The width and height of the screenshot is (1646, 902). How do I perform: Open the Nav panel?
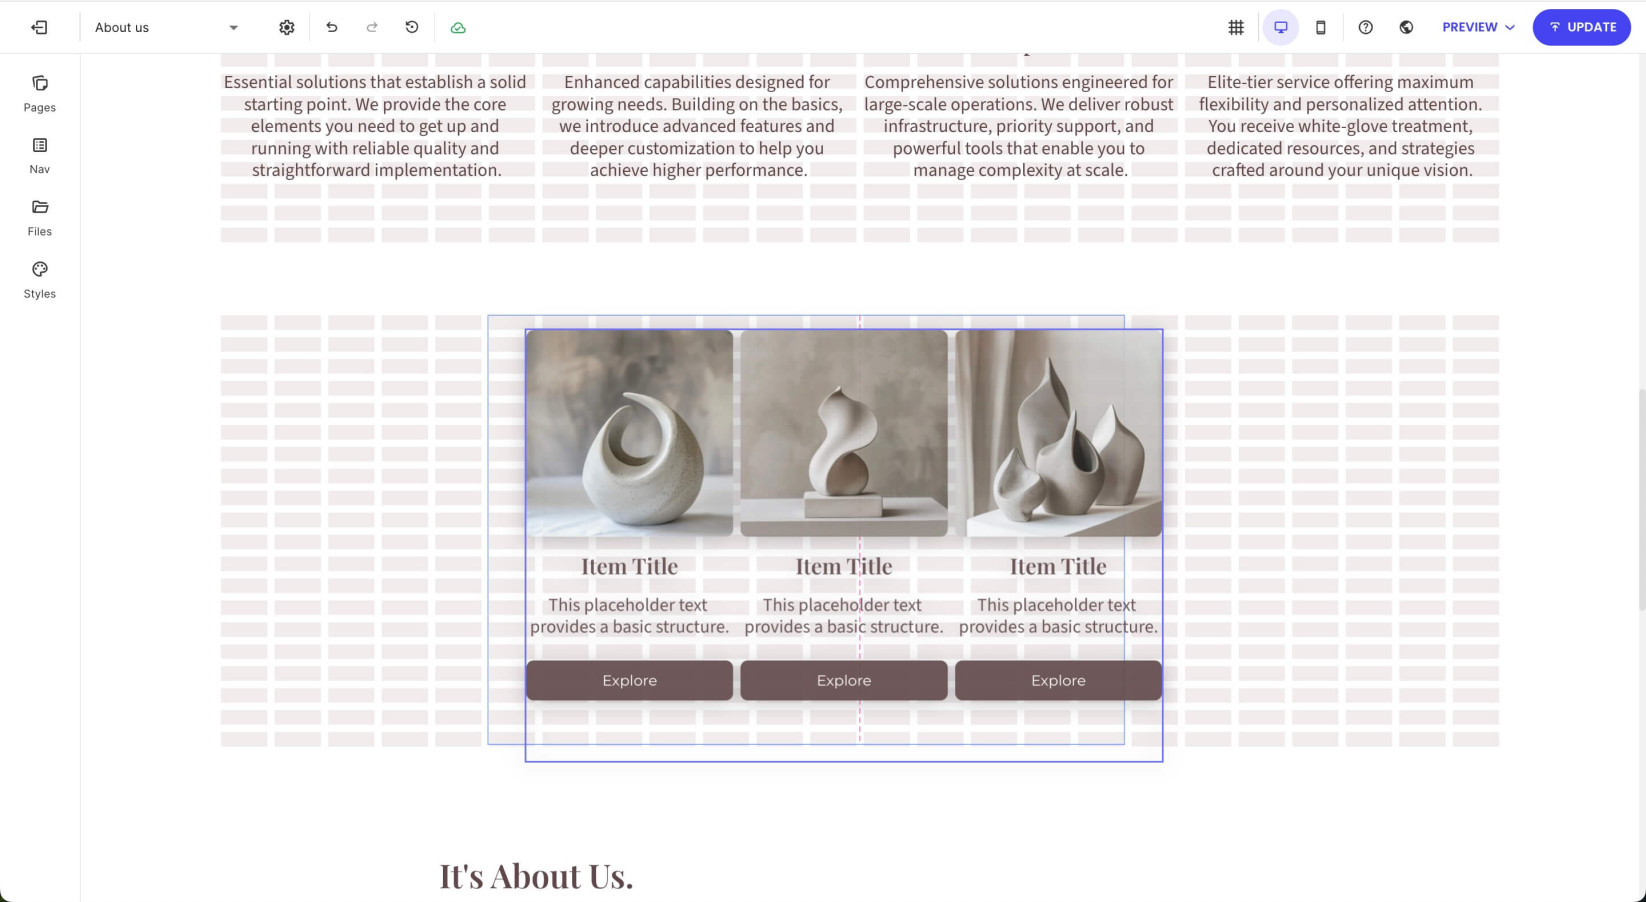coord(40,156)
